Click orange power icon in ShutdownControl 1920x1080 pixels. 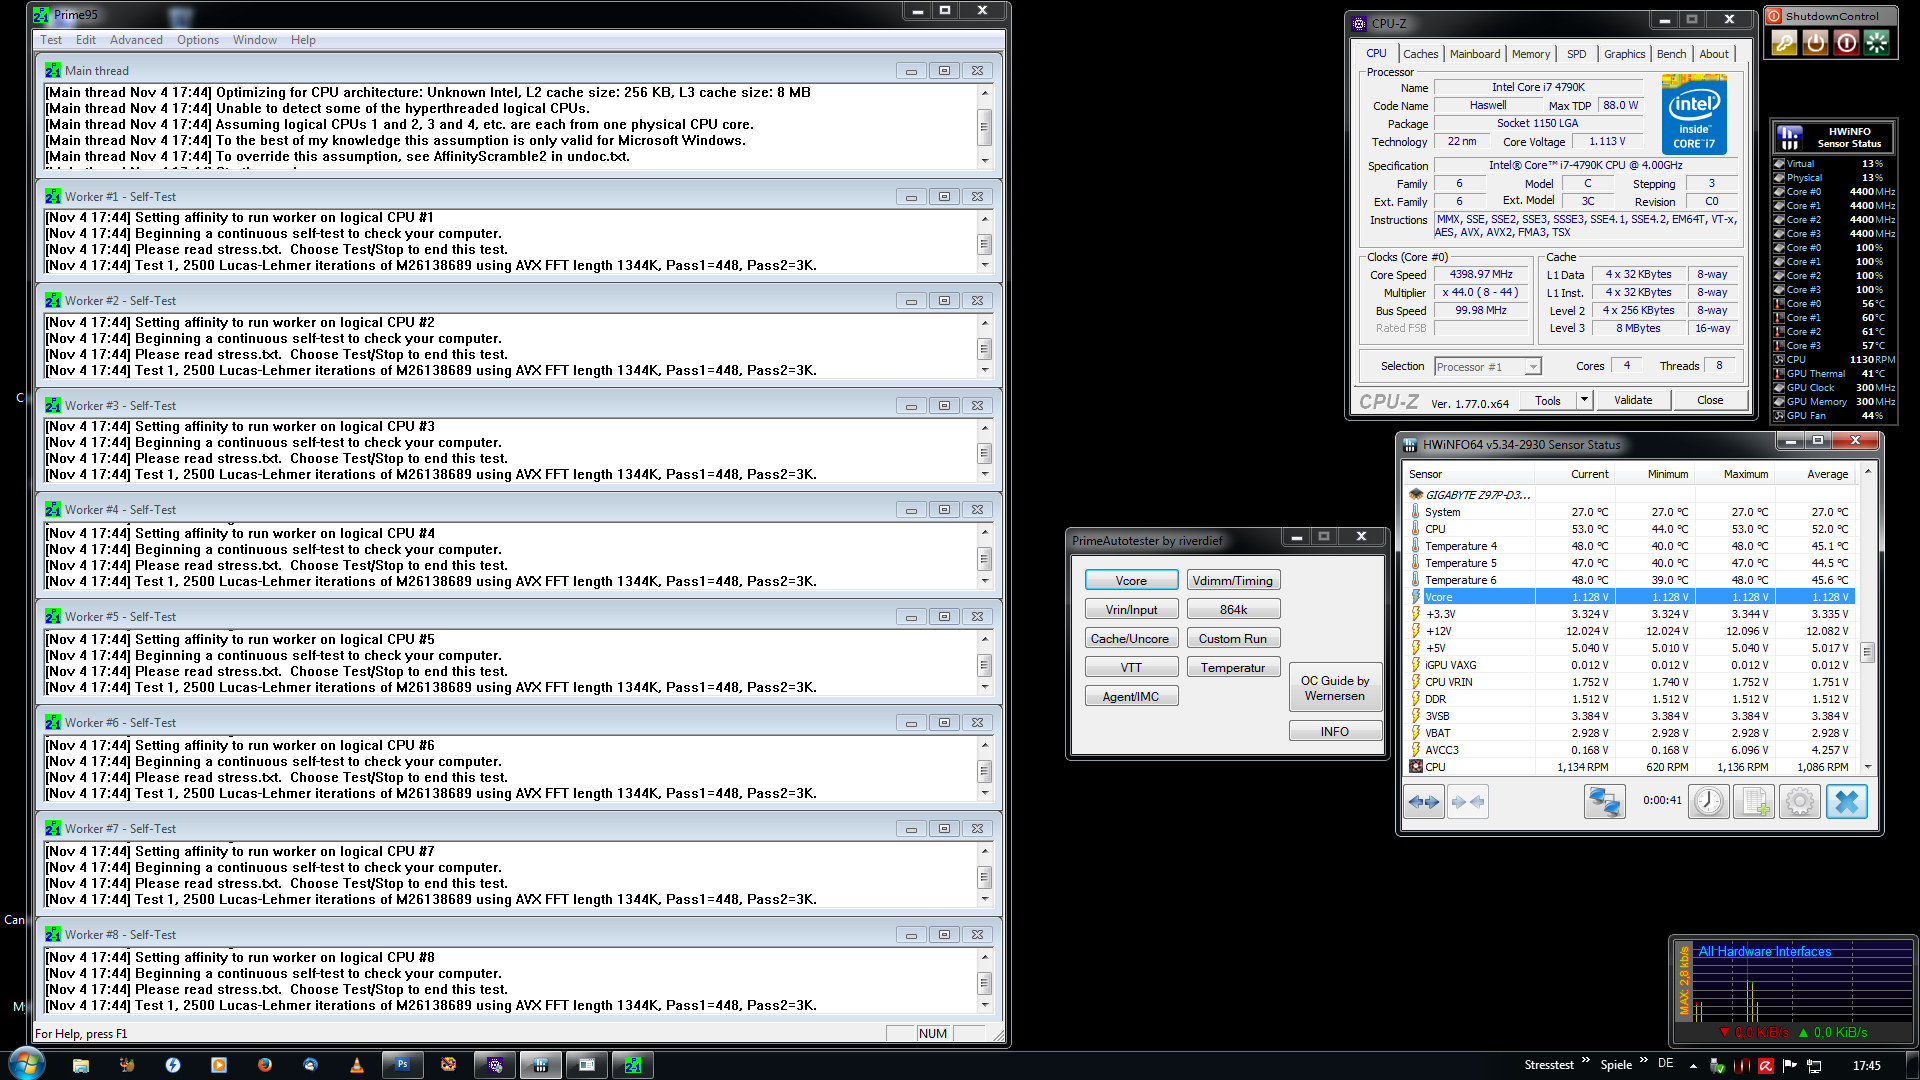[1815, 42]
